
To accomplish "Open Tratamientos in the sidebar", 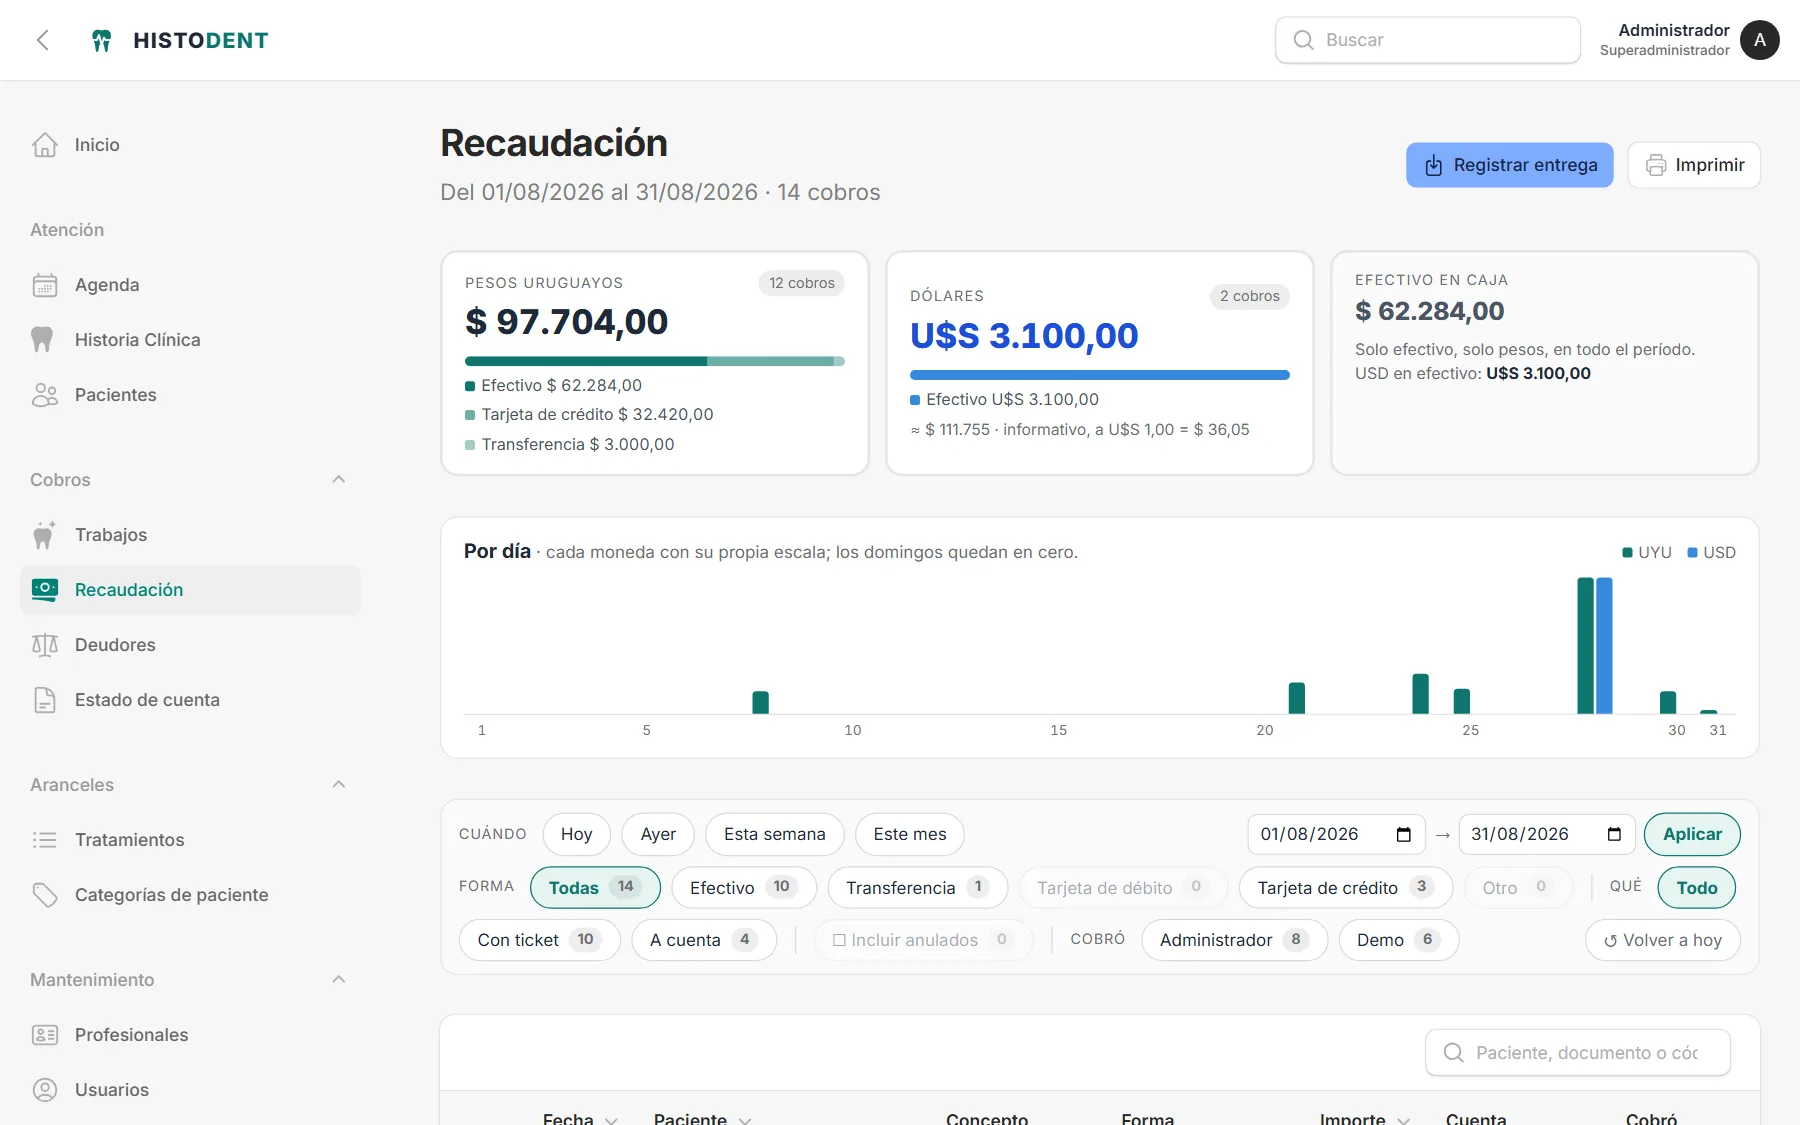I will click(x=190, y=840).
